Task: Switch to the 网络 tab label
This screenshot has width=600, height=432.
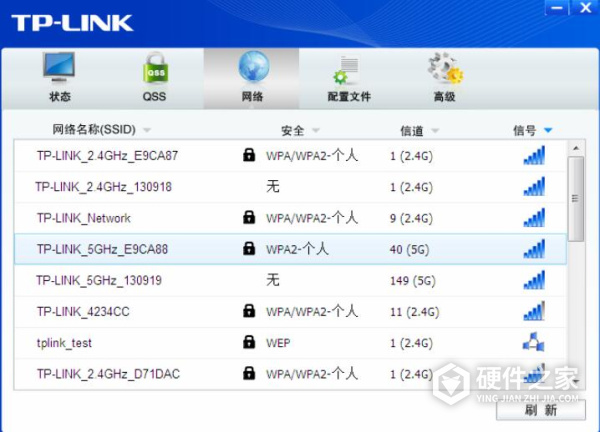Action: click(x=253, y=96)
